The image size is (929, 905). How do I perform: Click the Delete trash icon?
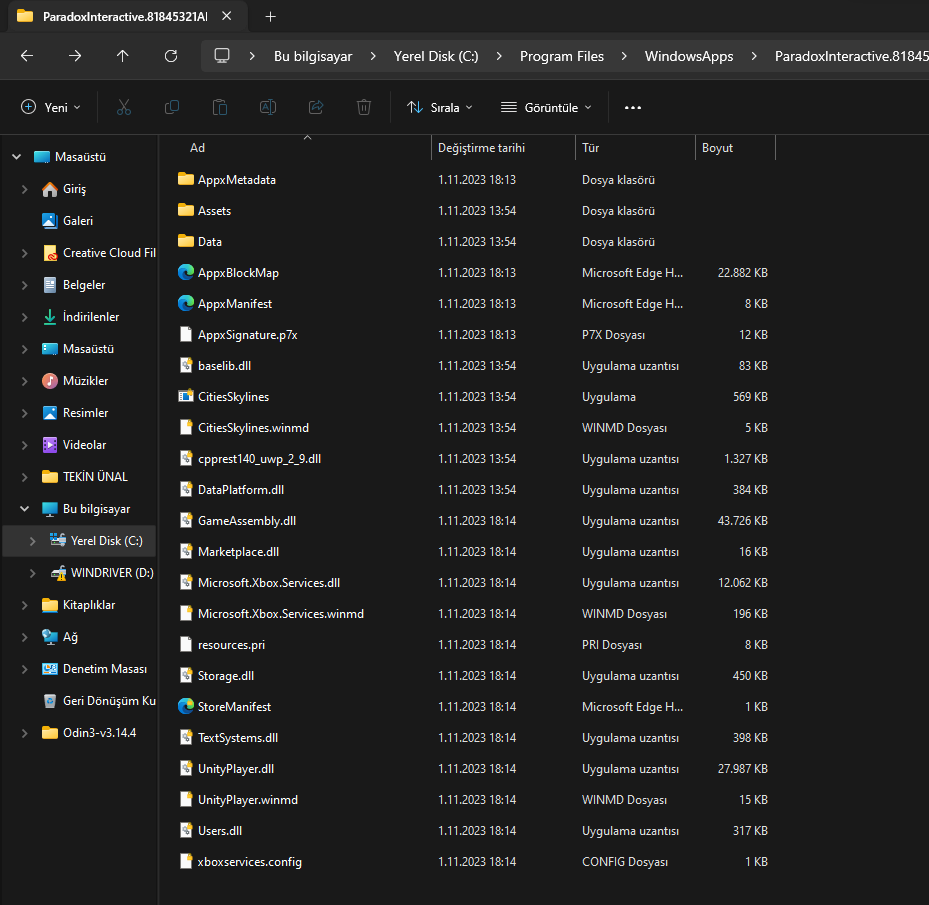click(364, 107)
